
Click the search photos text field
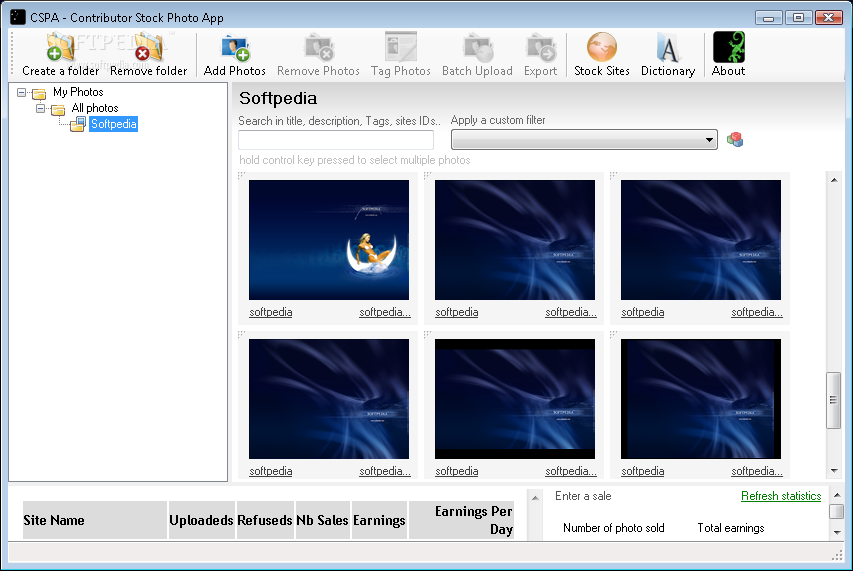(x=336, y=140)
